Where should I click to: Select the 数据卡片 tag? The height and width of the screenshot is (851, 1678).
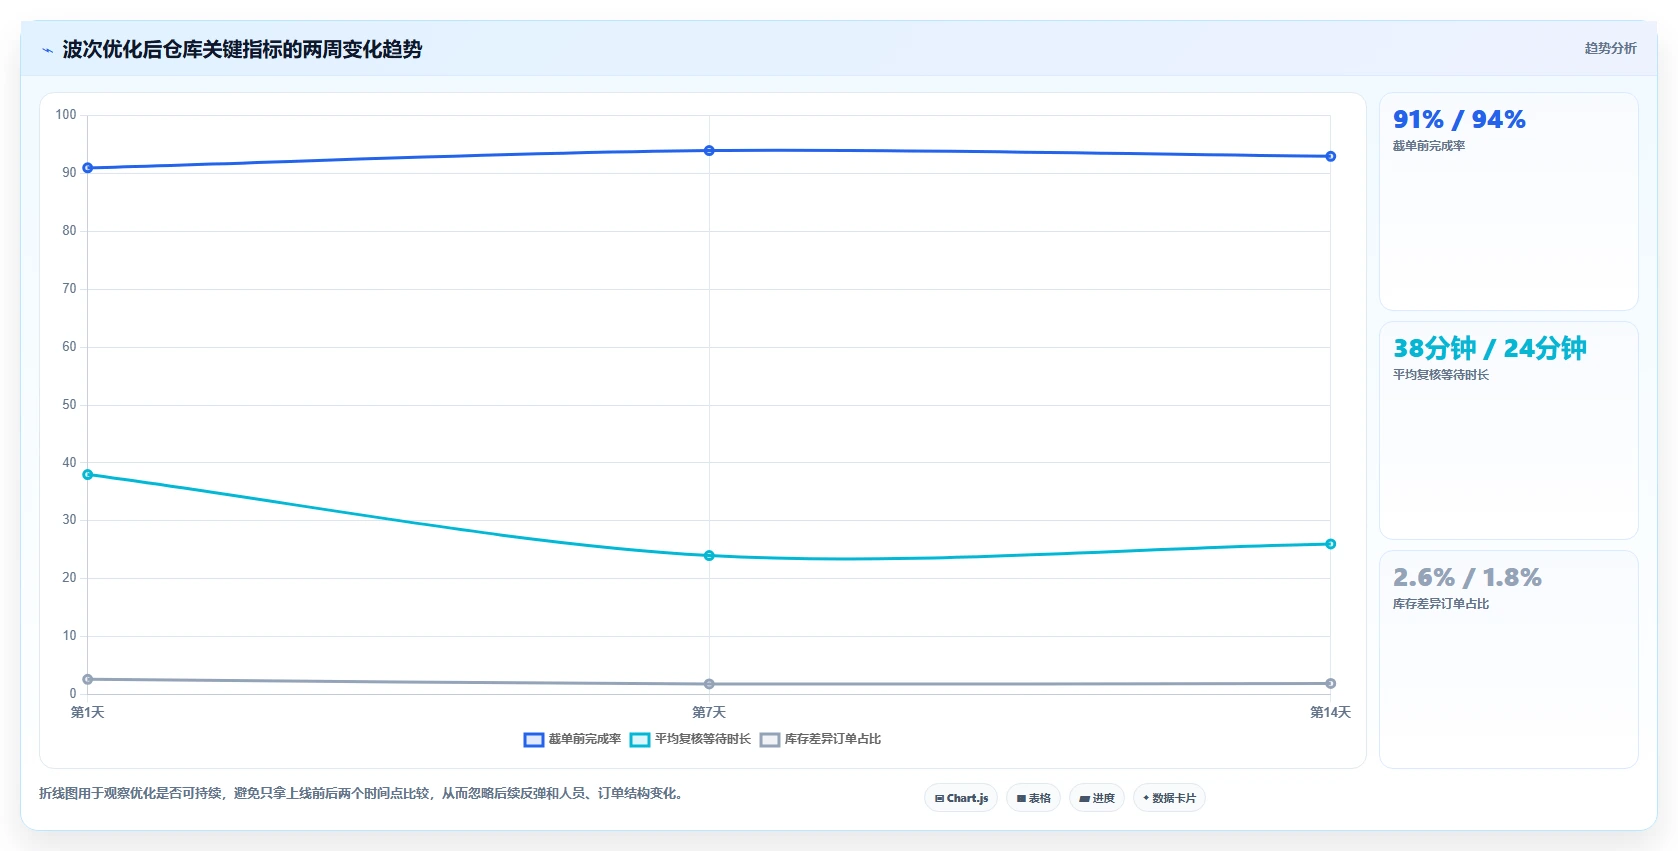1169,798
